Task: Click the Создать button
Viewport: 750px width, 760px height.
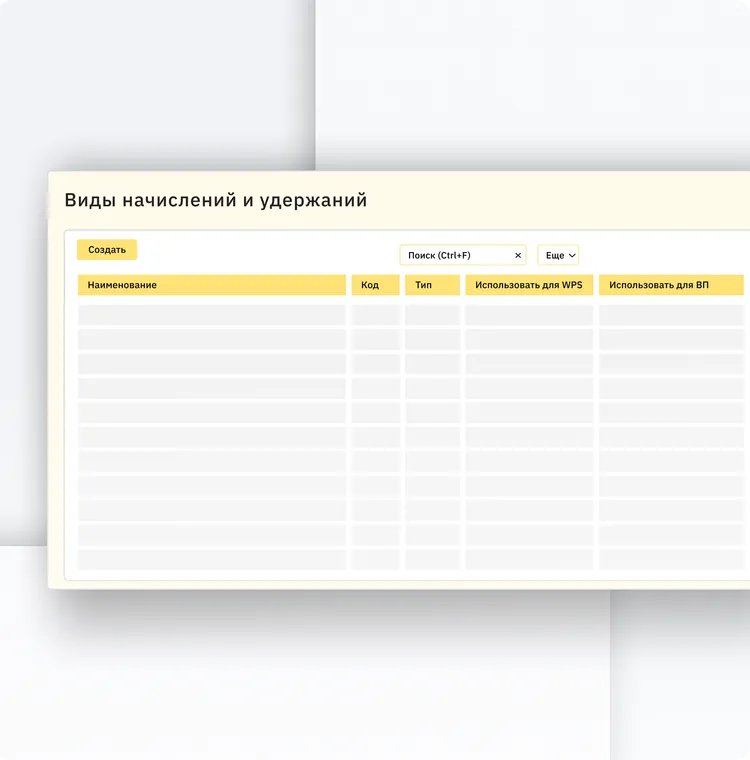Action: click(x=107, y=250)
